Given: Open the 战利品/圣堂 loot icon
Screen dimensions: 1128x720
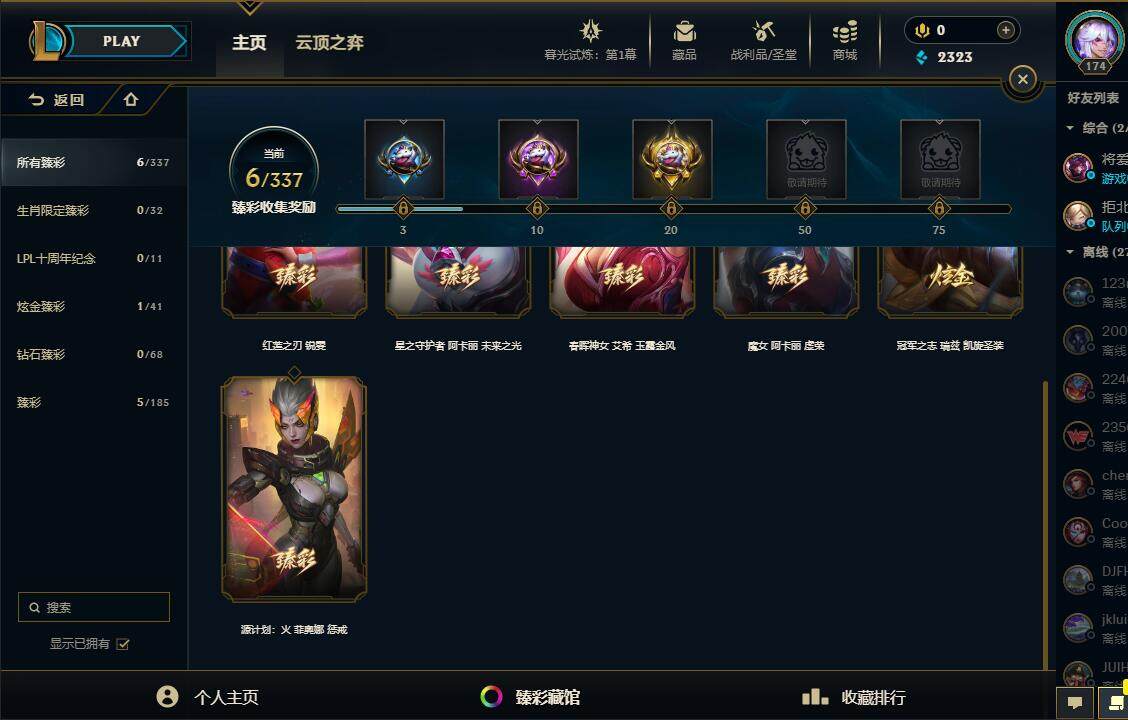Looking at the screenshot, I should [x=763, y=32].
